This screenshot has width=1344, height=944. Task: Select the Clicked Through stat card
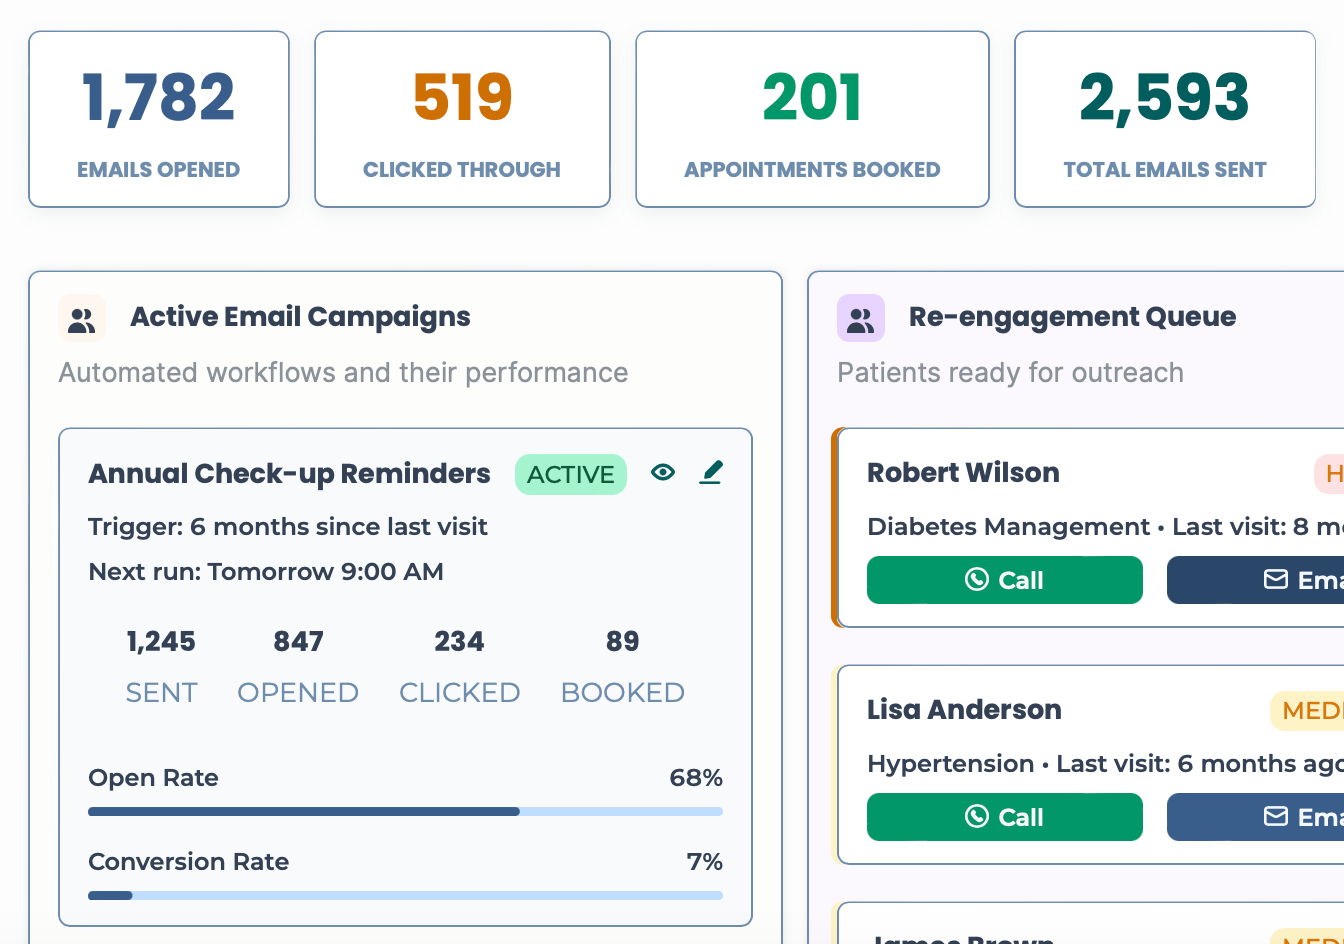462,119
